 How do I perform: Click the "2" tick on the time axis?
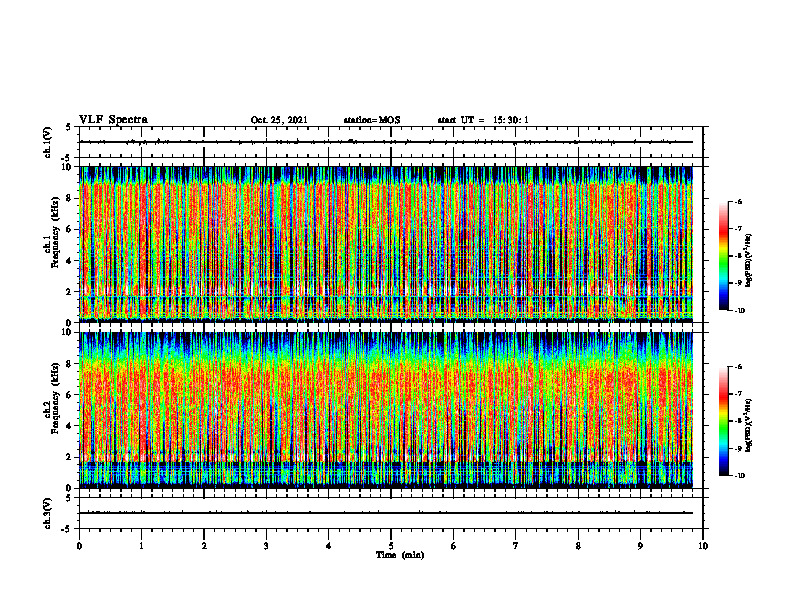[204, 546]
